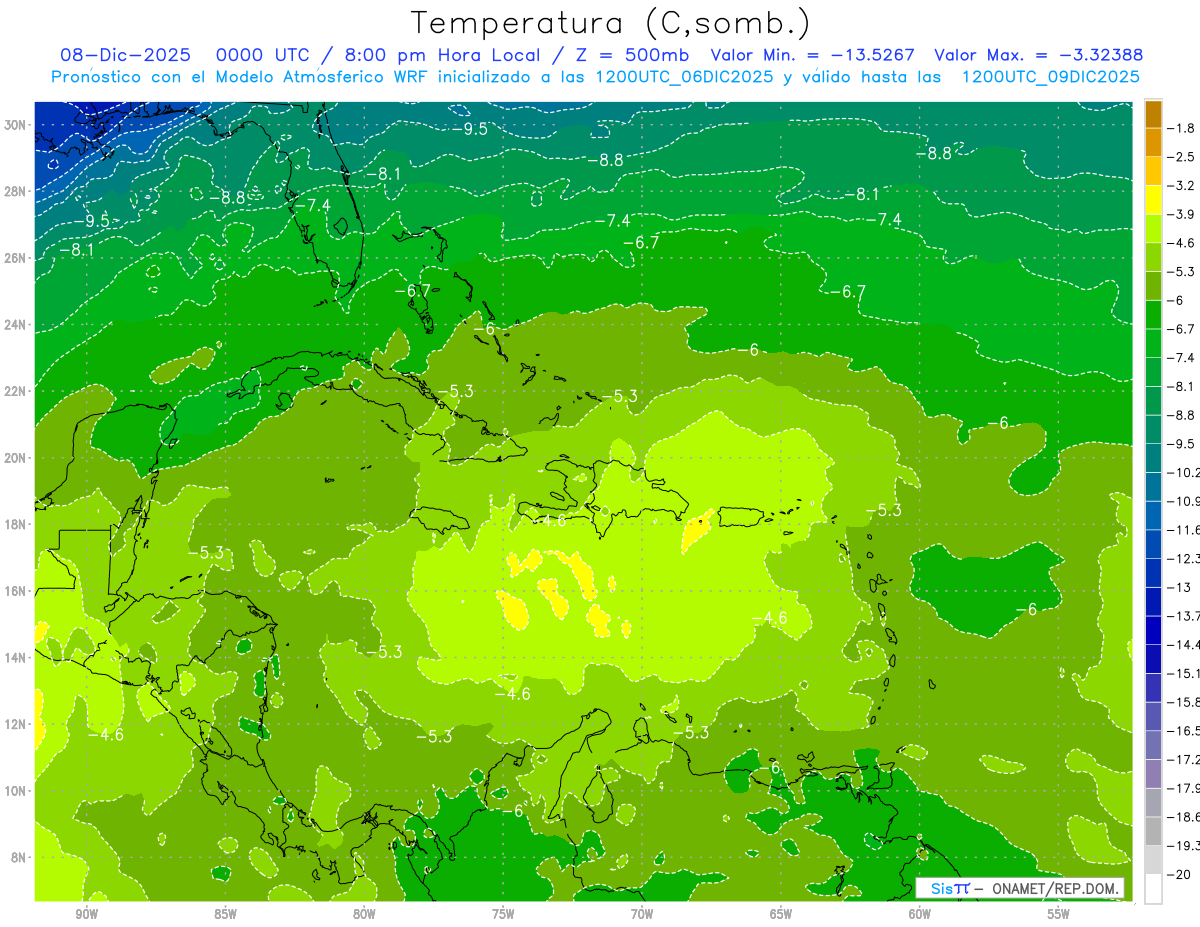1200x927 pixels.
Task: Click the '20N' latitude axis label
Action: (x=17, y=458)
